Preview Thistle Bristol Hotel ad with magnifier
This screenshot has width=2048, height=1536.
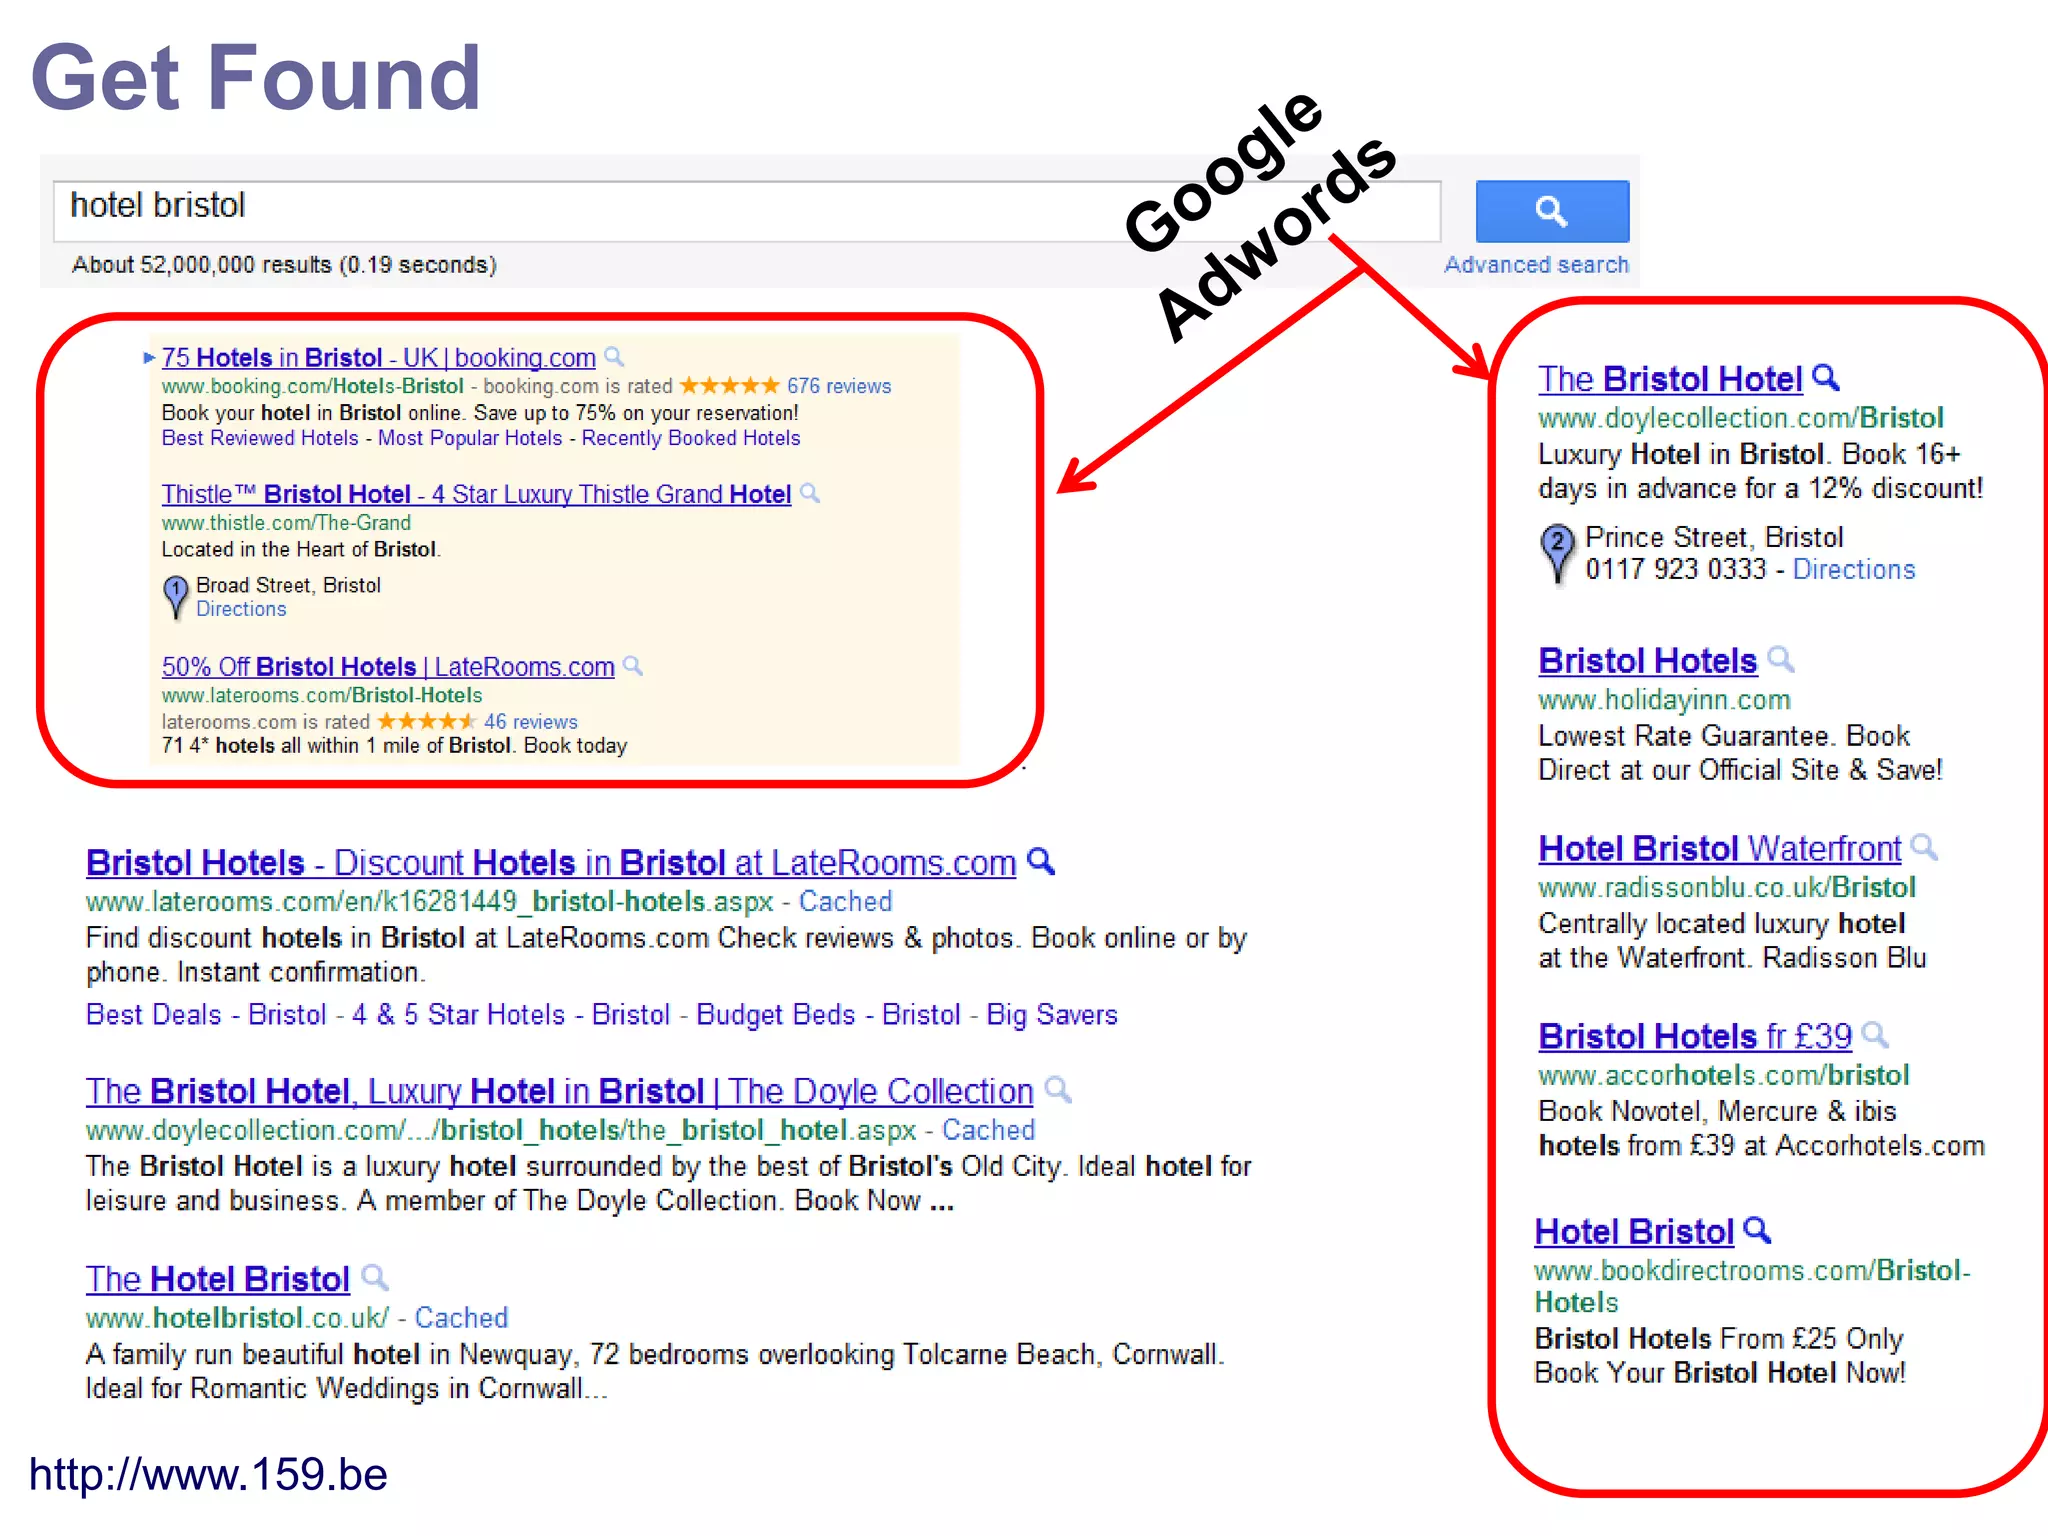tap(811, 493)
